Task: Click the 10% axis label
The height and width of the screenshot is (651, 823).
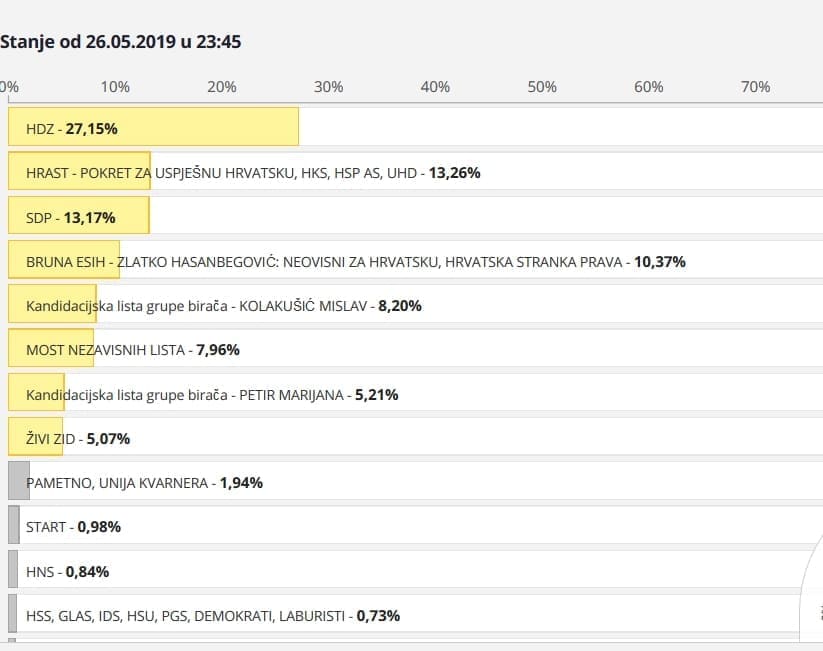Action: point(115,87)
